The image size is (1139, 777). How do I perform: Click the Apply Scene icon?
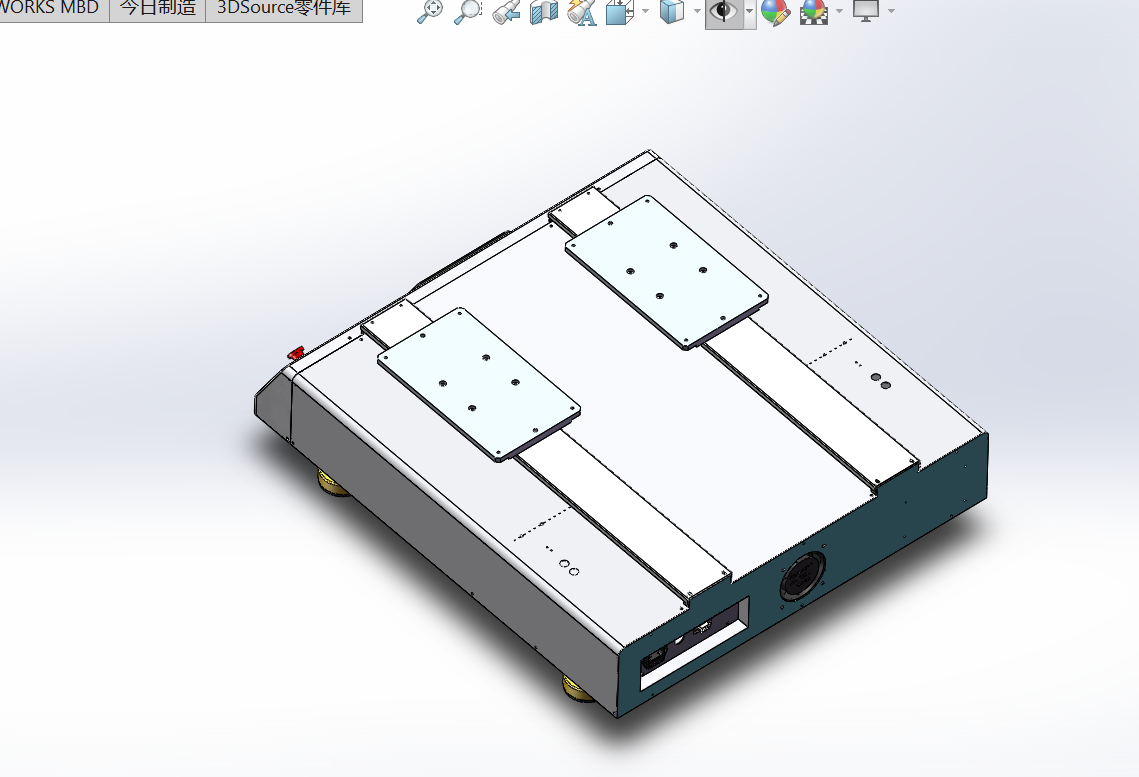pyautogui.click(x=814, y=12)
